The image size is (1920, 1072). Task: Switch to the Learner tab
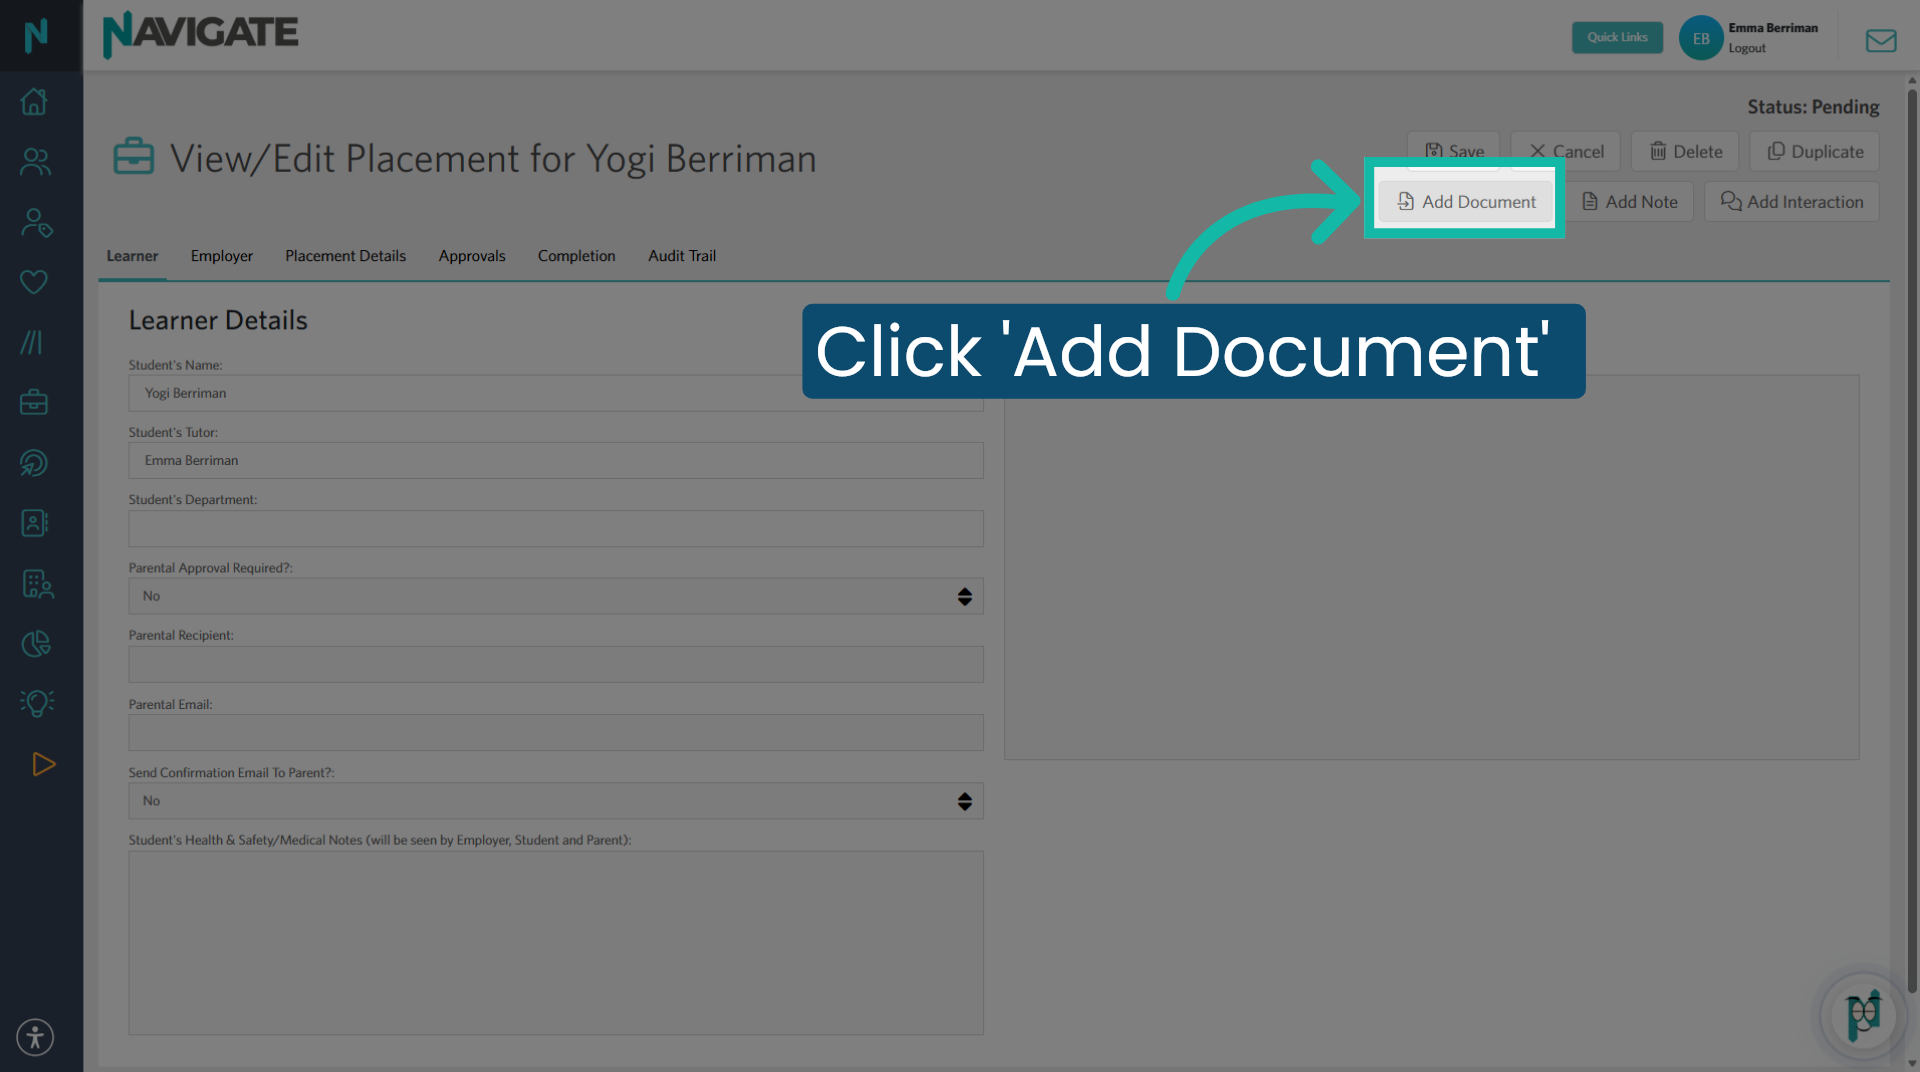point(132,256)
